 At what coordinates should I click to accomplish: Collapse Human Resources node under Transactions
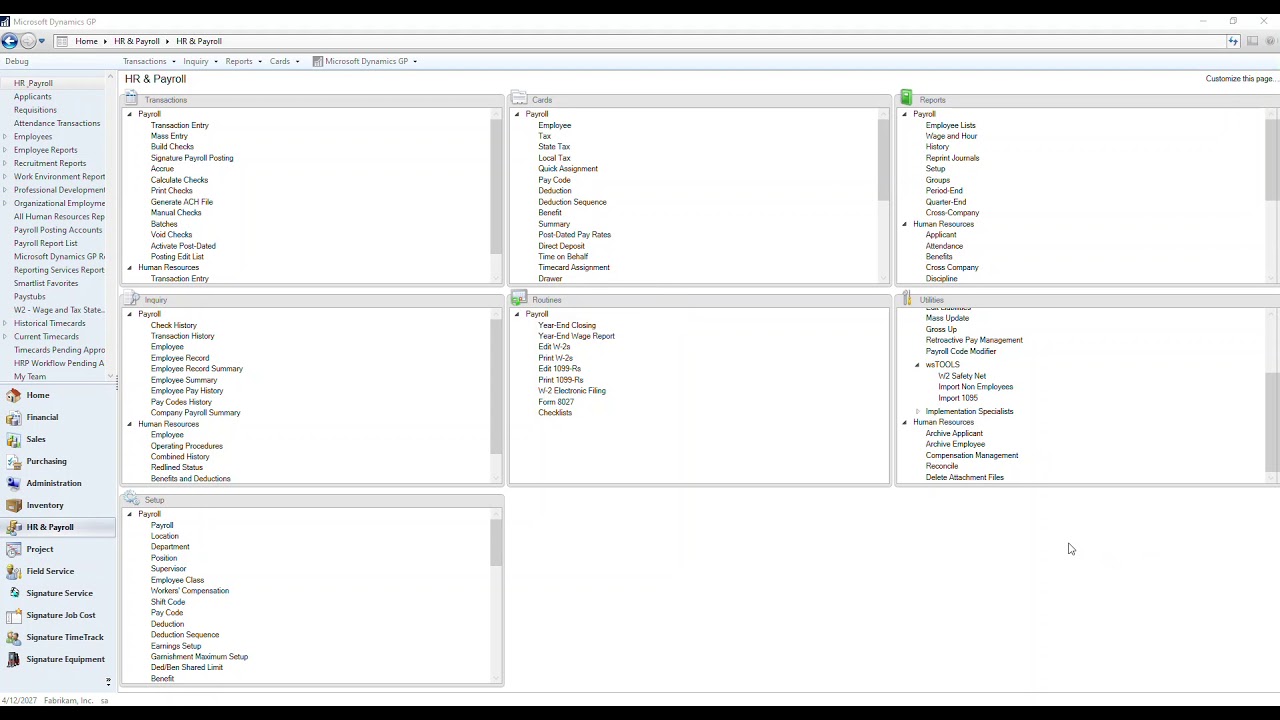tap(129, 268)
